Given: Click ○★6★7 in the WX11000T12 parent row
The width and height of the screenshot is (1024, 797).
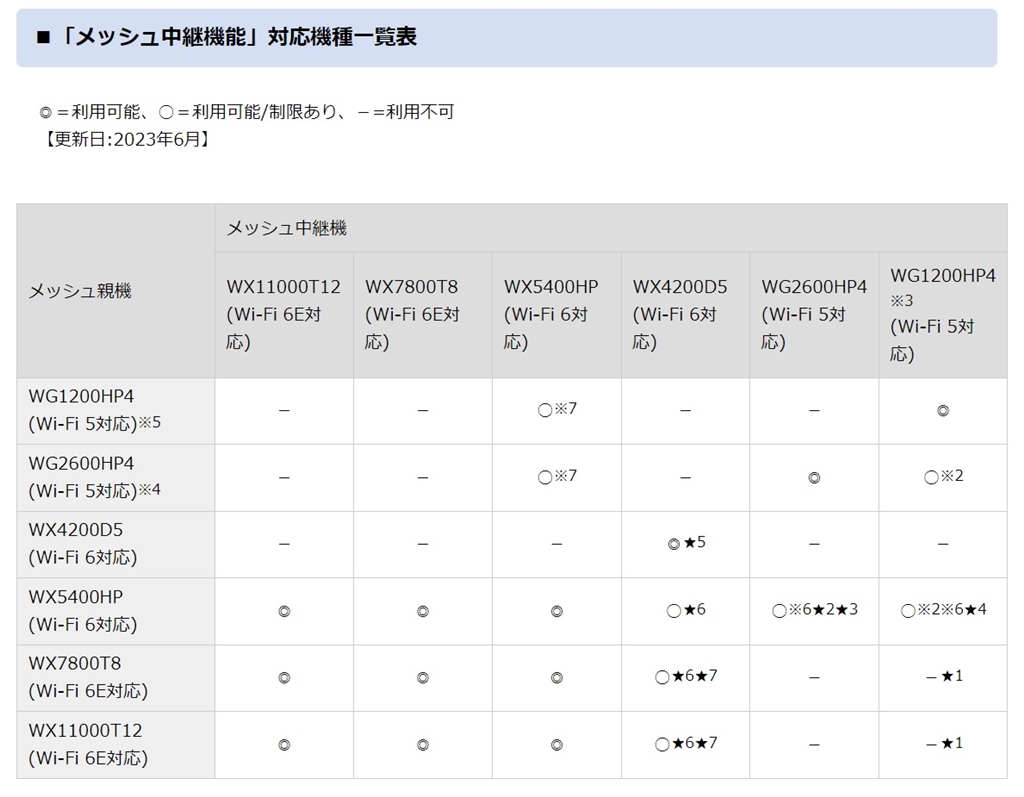Looking at the screenshot, I should (x=686, y=744).
